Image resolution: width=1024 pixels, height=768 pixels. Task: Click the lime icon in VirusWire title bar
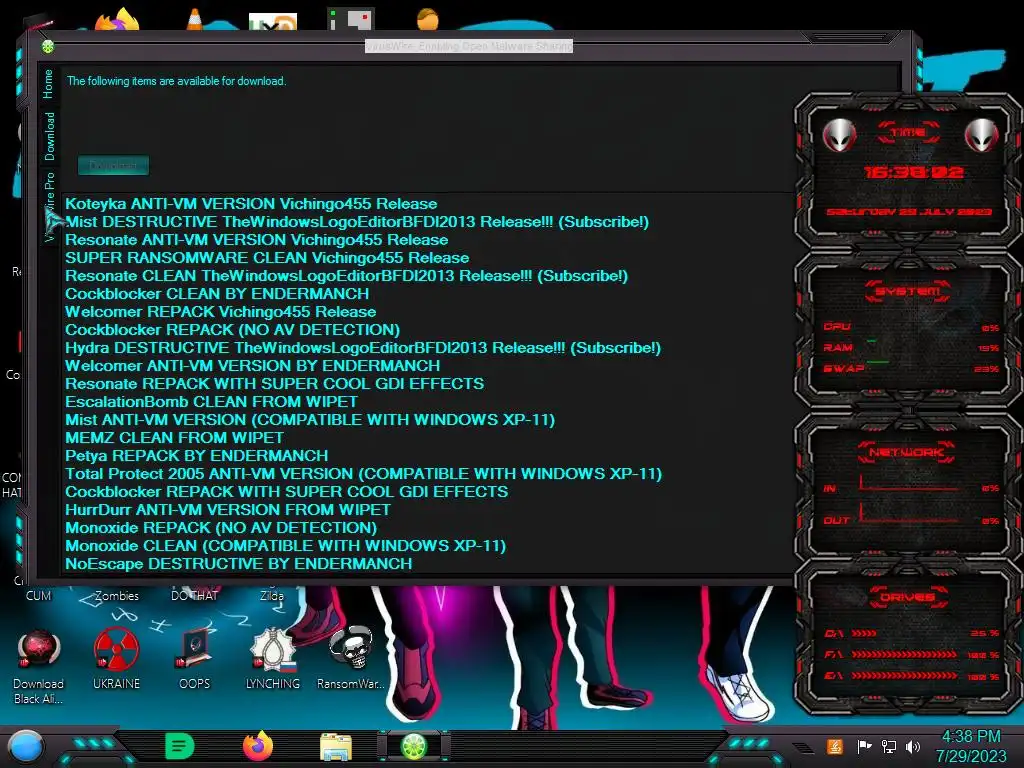click(48, 46)
